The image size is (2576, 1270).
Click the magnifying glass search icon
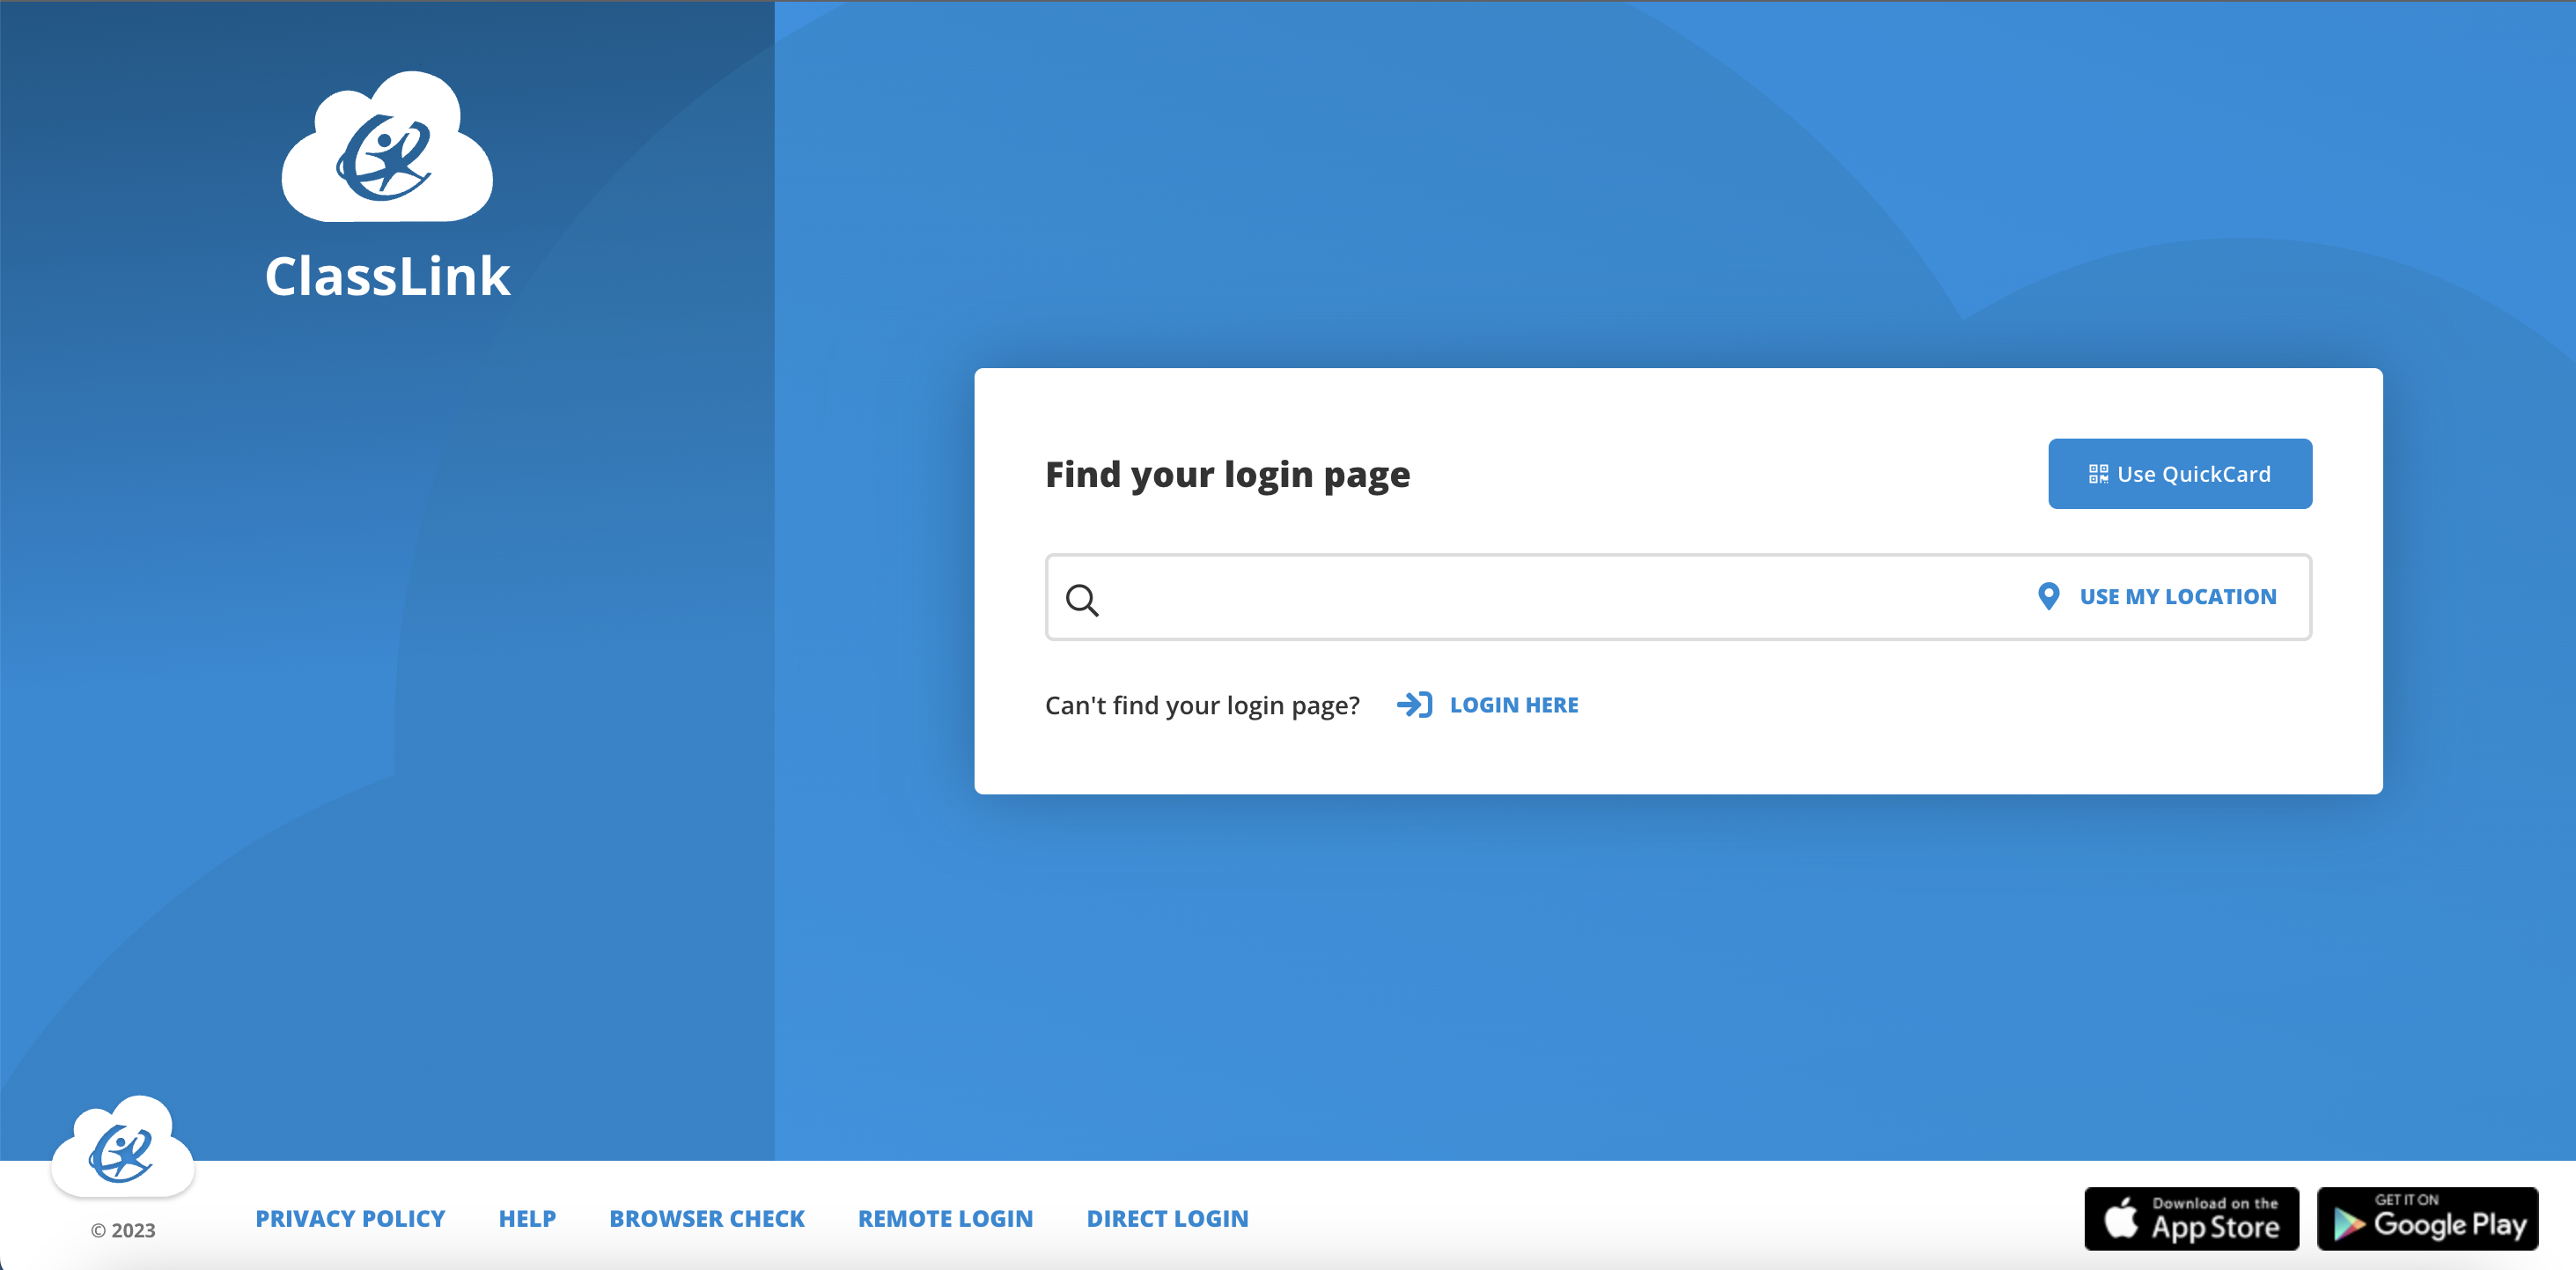point(1082,599)
